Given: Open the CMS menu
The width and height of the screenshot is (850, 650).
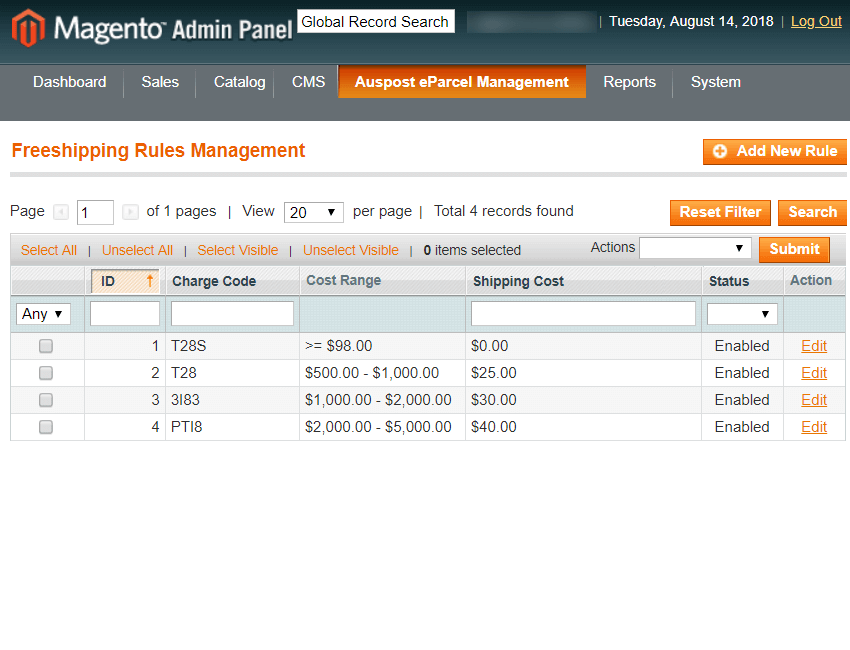Looking at the screenshot, I should tap(308, 82).
